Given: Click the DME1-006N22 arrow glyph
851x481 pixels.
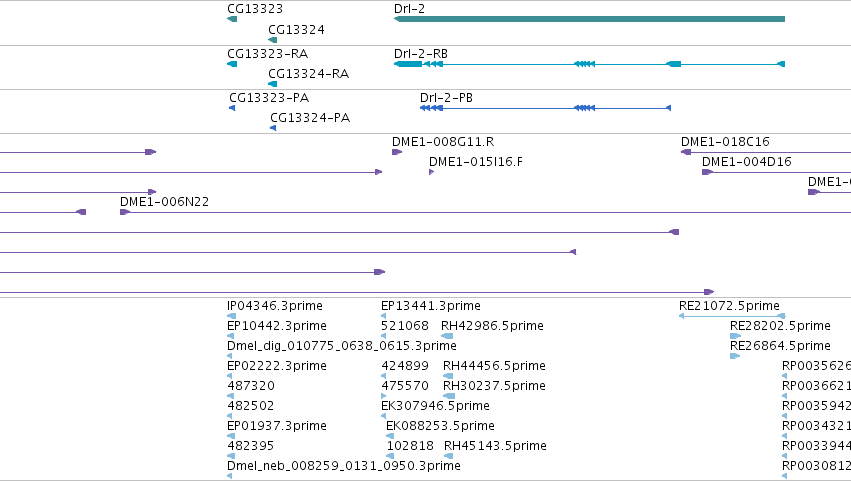Looking at the screenshot, I should click(x=125, y=212).
